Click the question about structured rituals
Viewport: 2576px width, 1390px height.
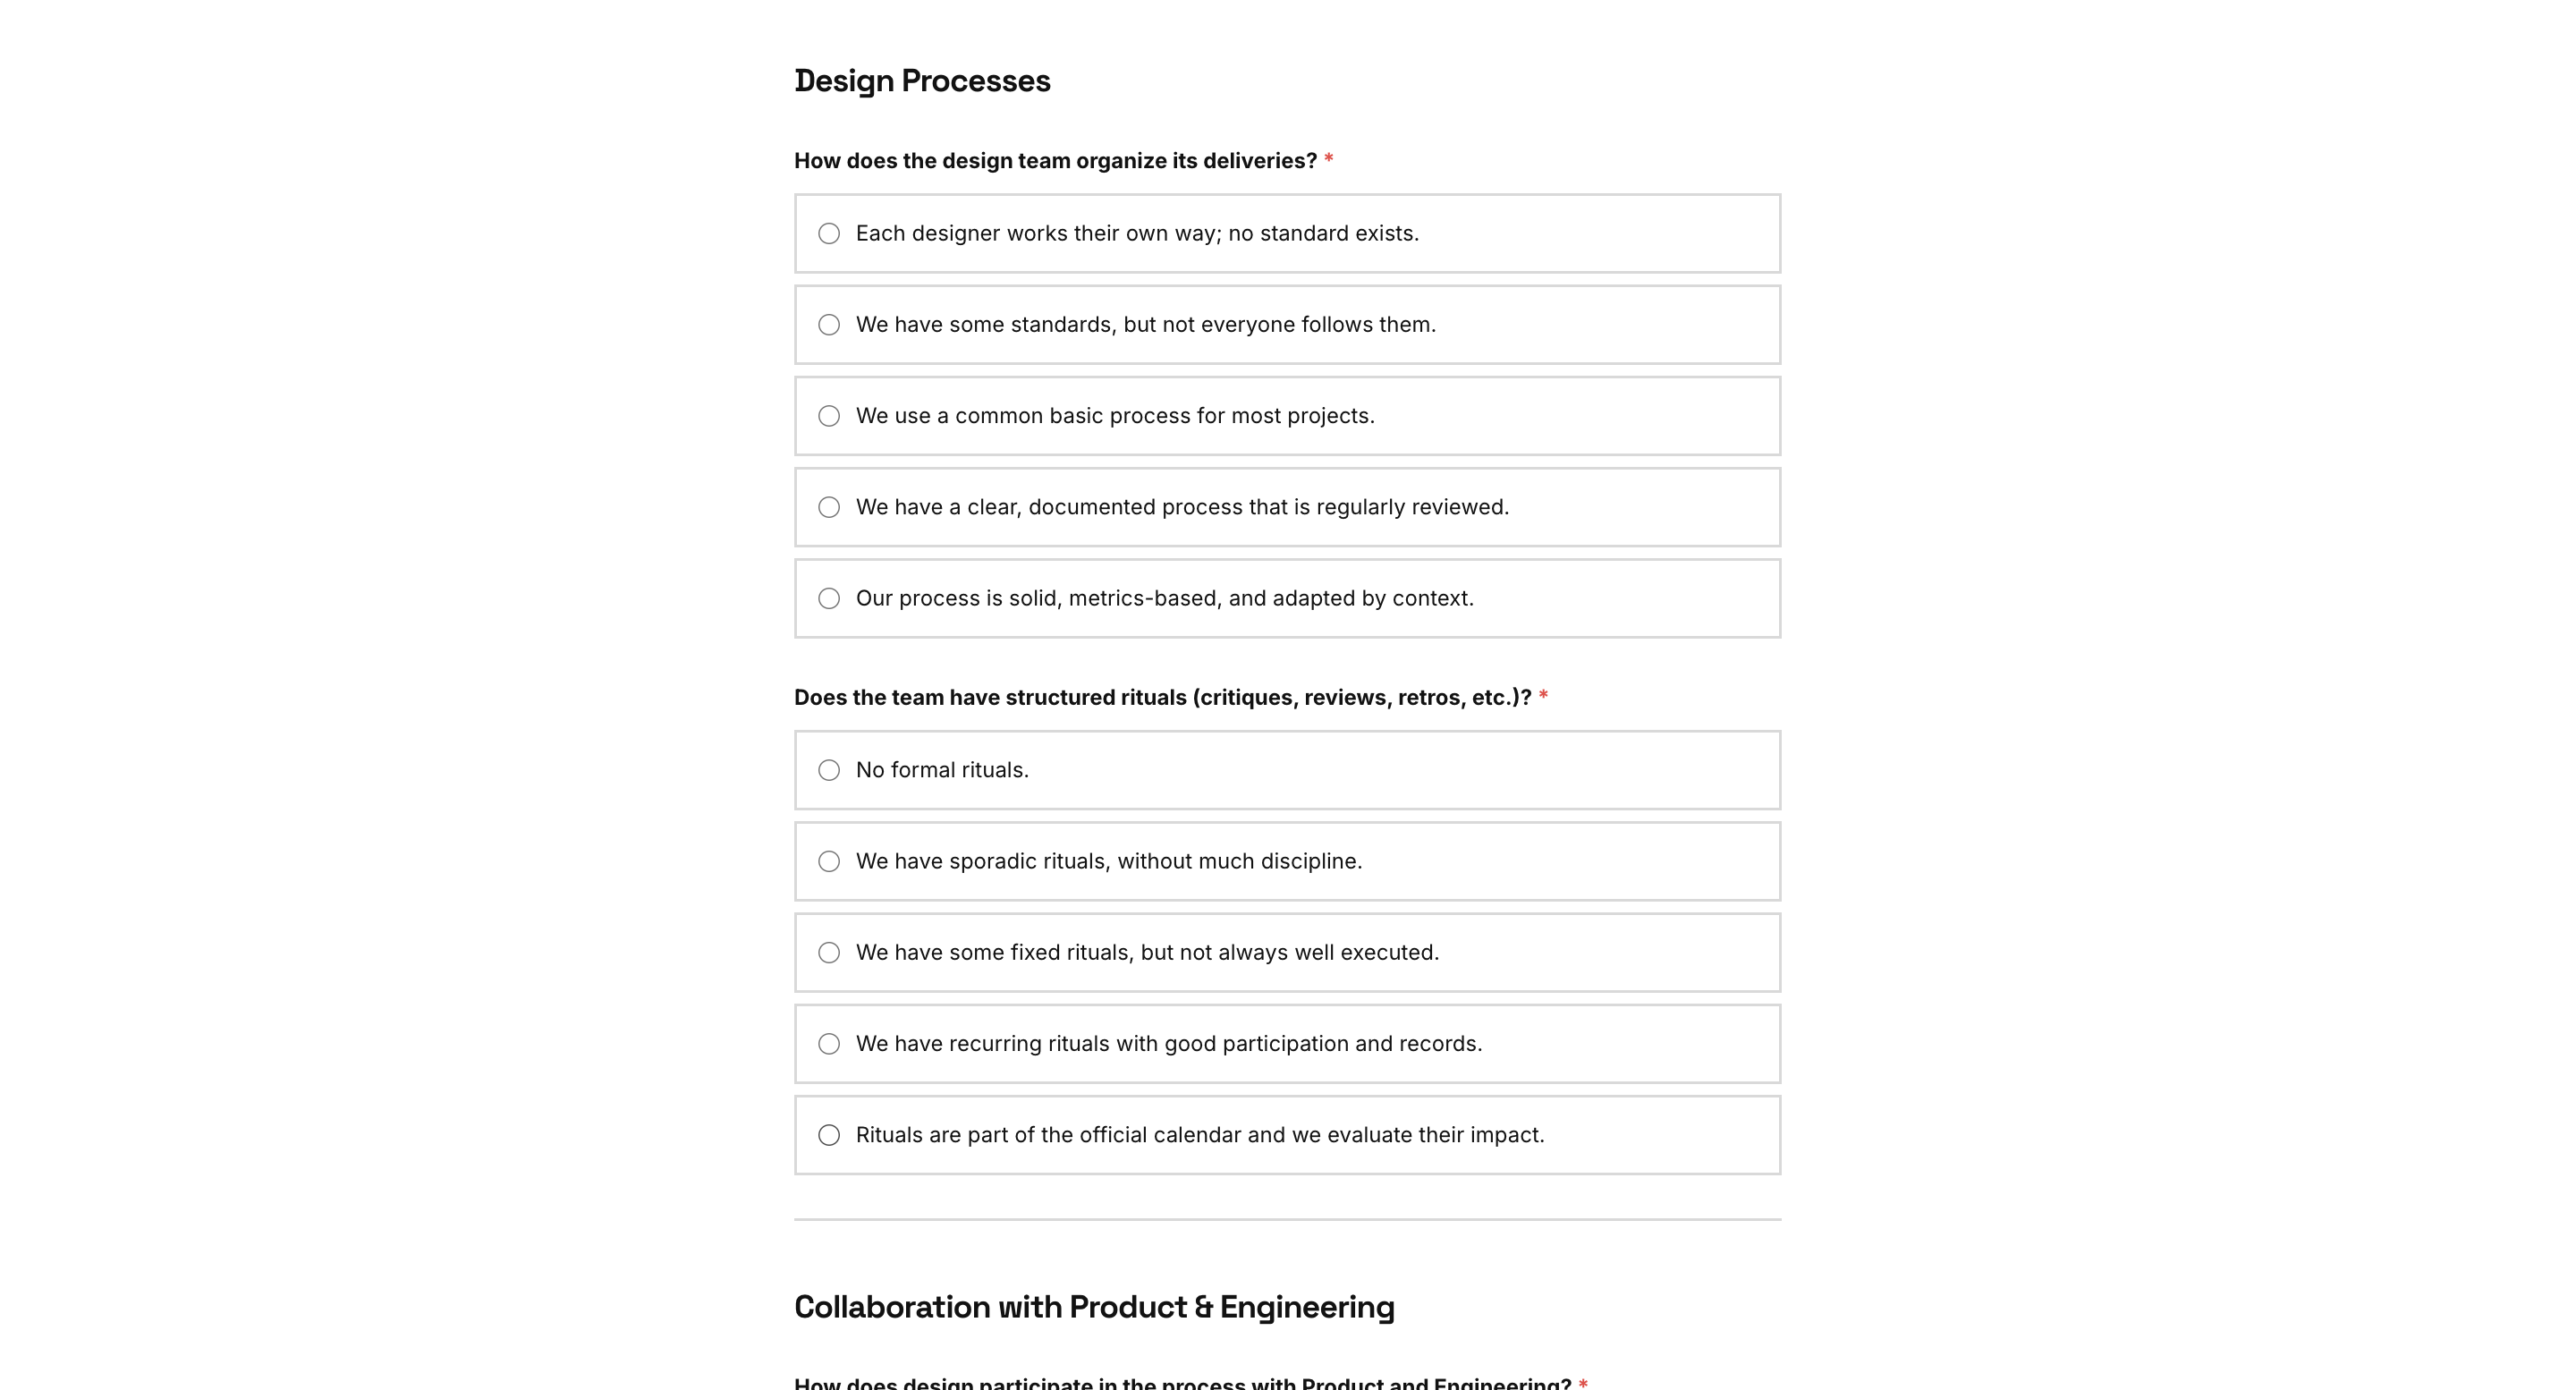click(x=1163, y=697)
